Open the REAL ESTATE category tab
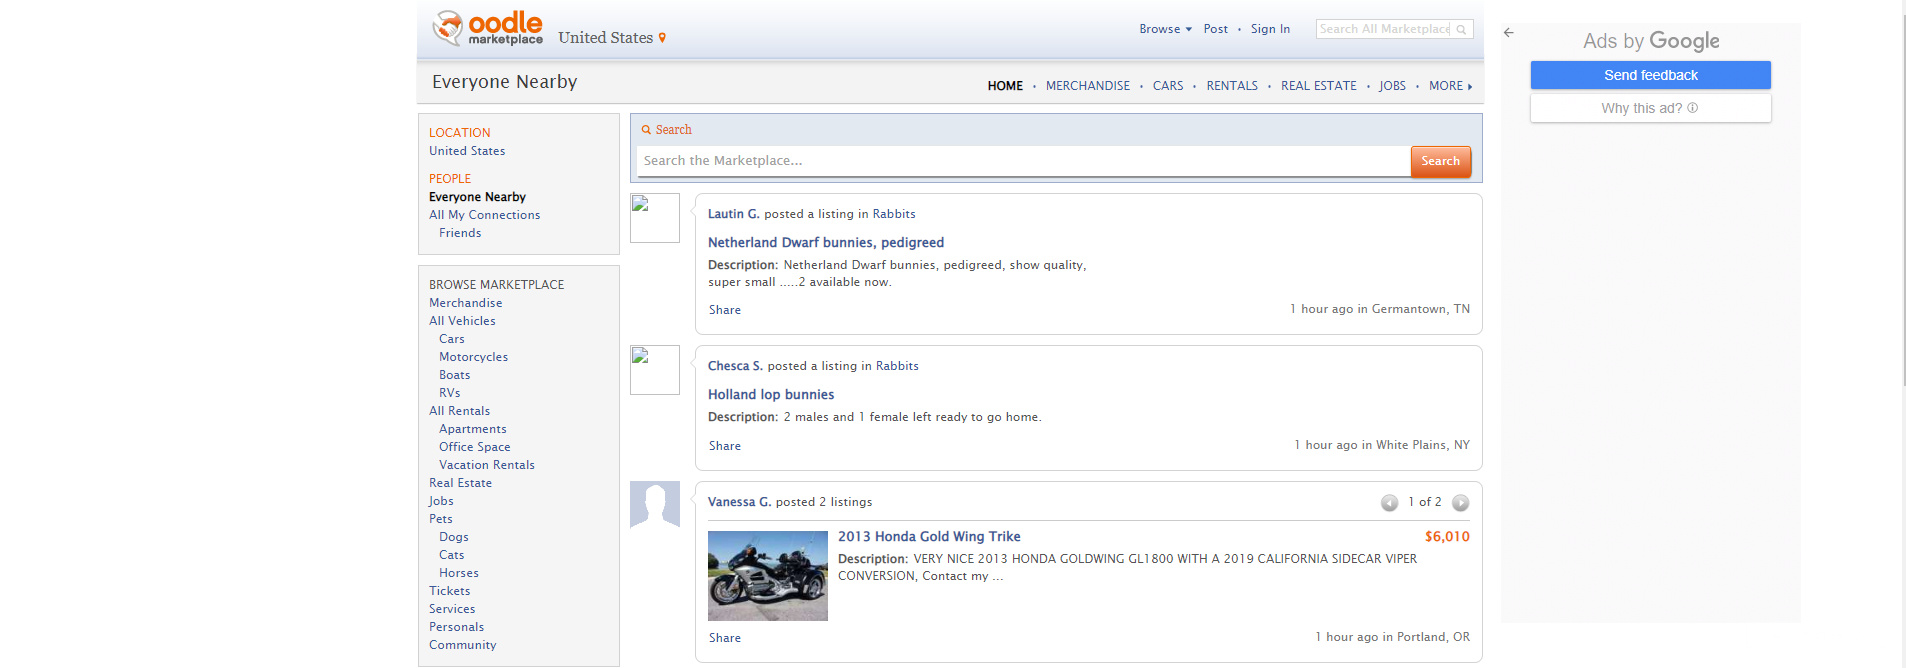The height and width of the screenshot is (668, 1906). 1318,86
